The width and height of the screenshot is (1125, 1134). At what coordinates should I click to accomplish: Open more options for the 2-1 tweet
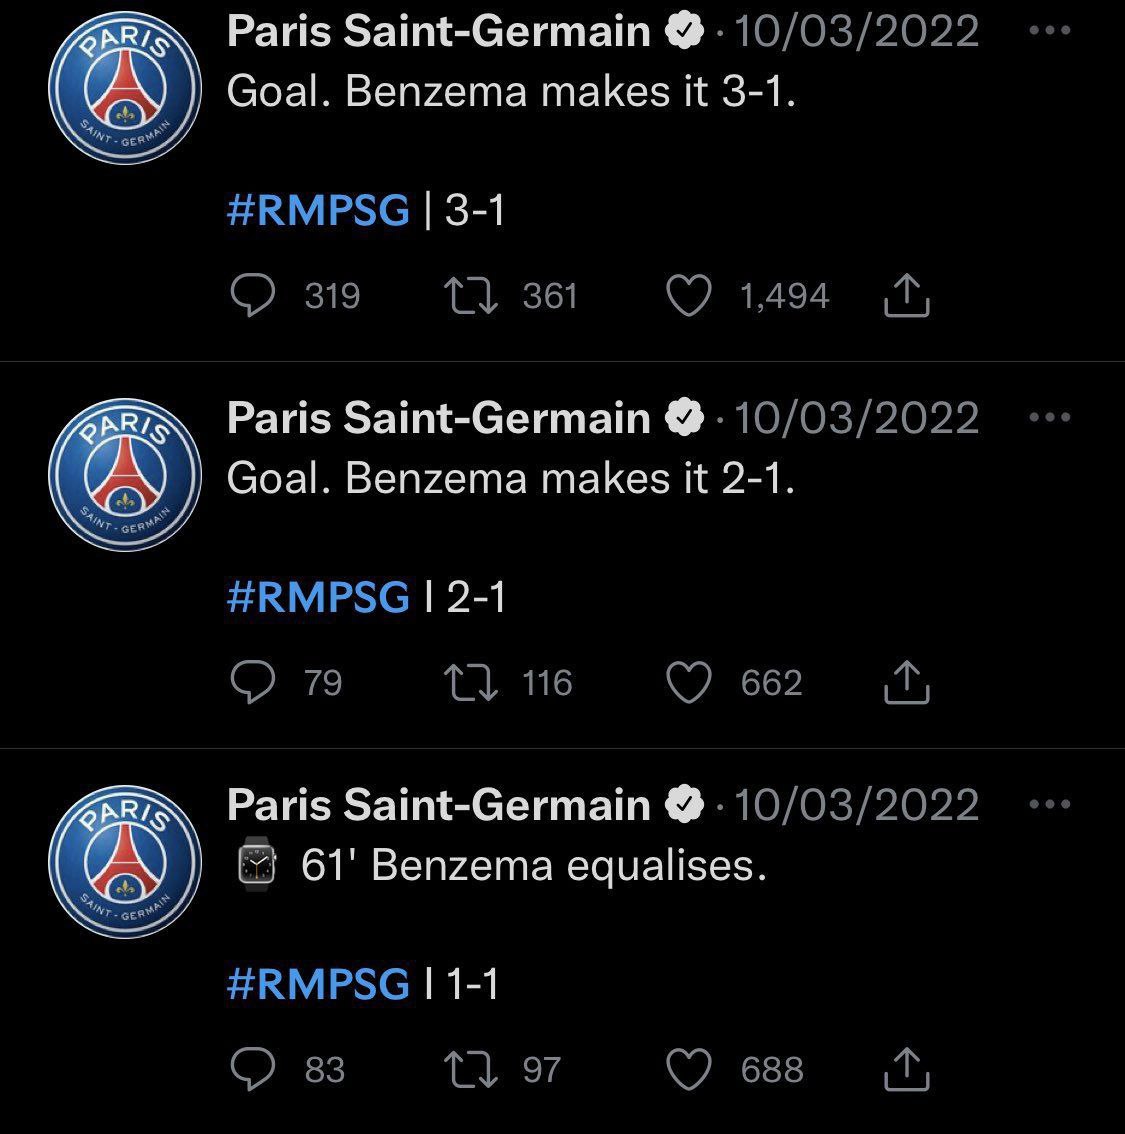(1049, 417)
